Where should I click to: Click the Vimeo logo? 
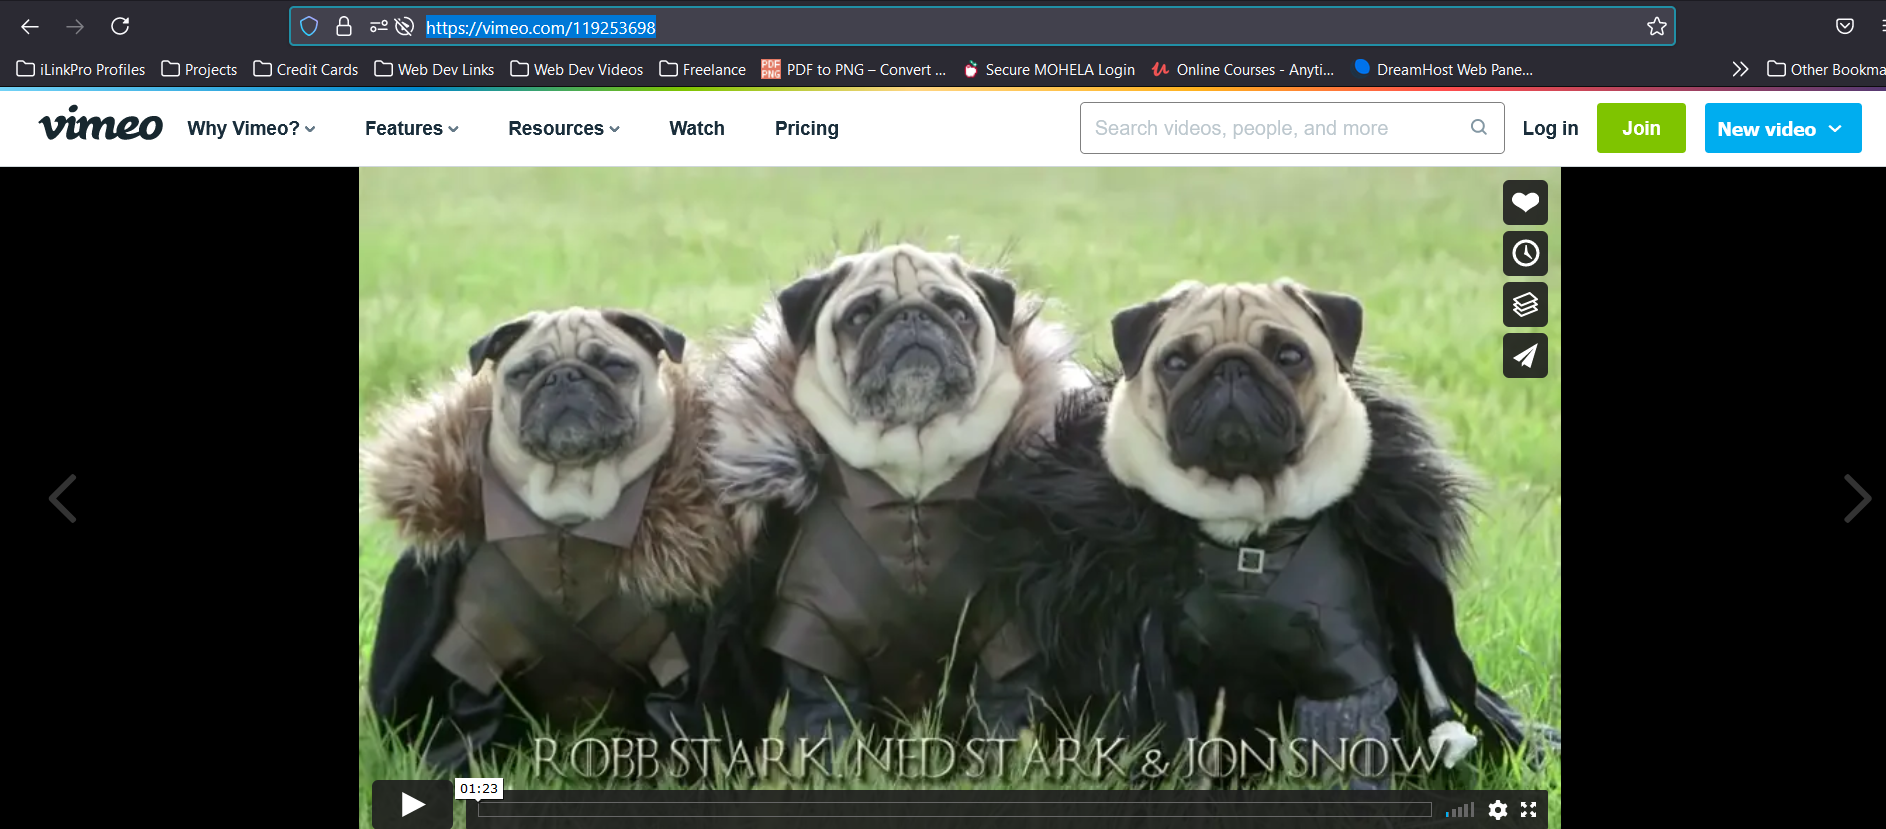[100, 124]
